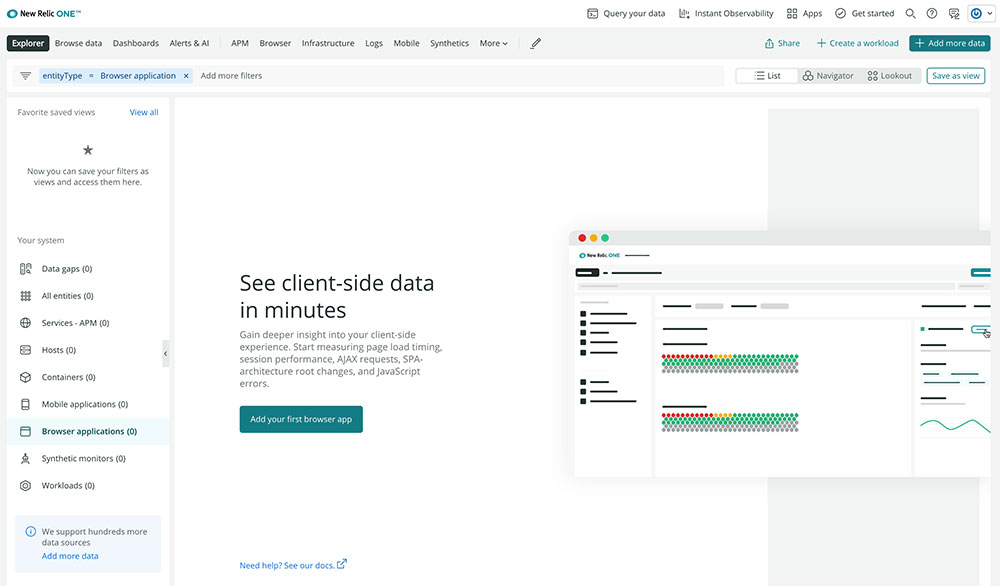This screenshot has height=586, width=1000.
Task: Open the Browser nav tab
Action: coord(275,43)
